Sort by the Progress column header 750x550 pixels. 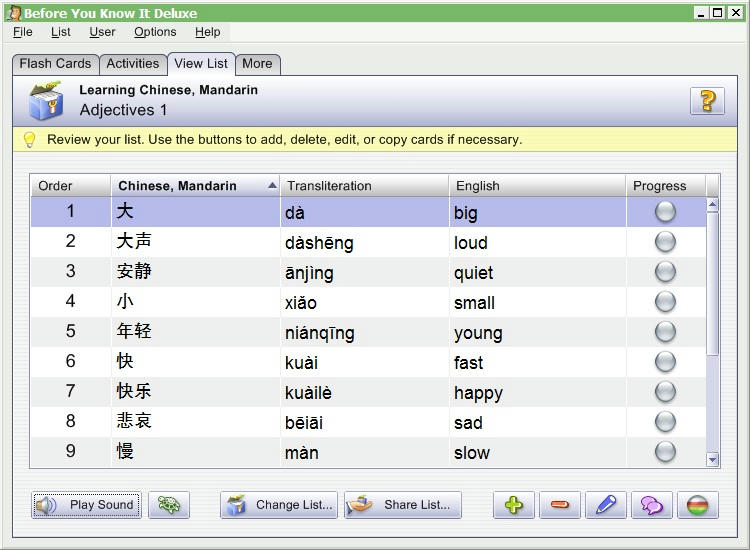click(x=666, y=186)
